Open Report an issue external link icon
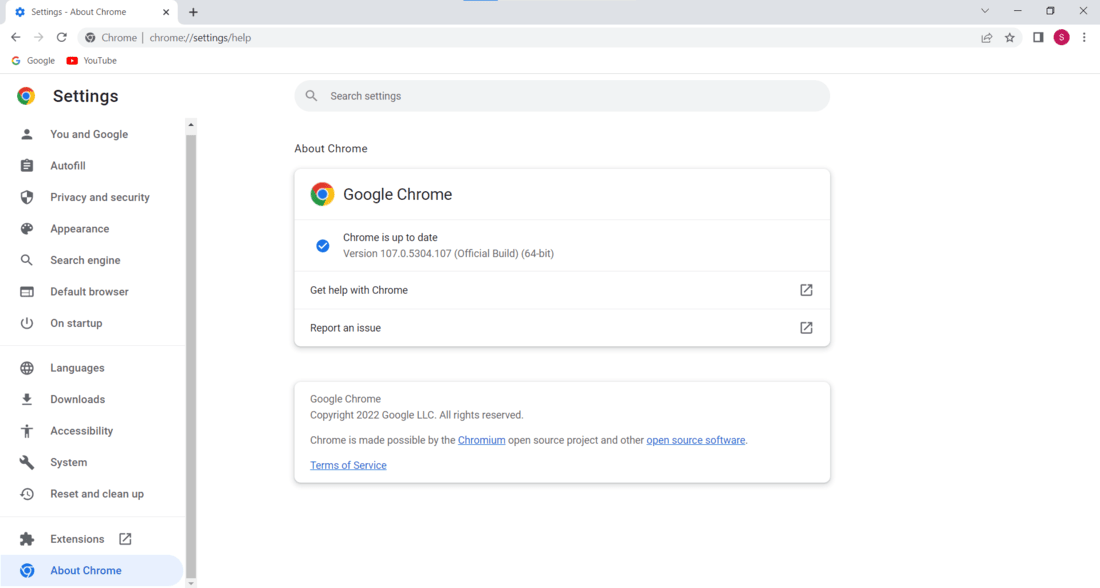This screenshot has width=1100, height=588. point(806,328)
